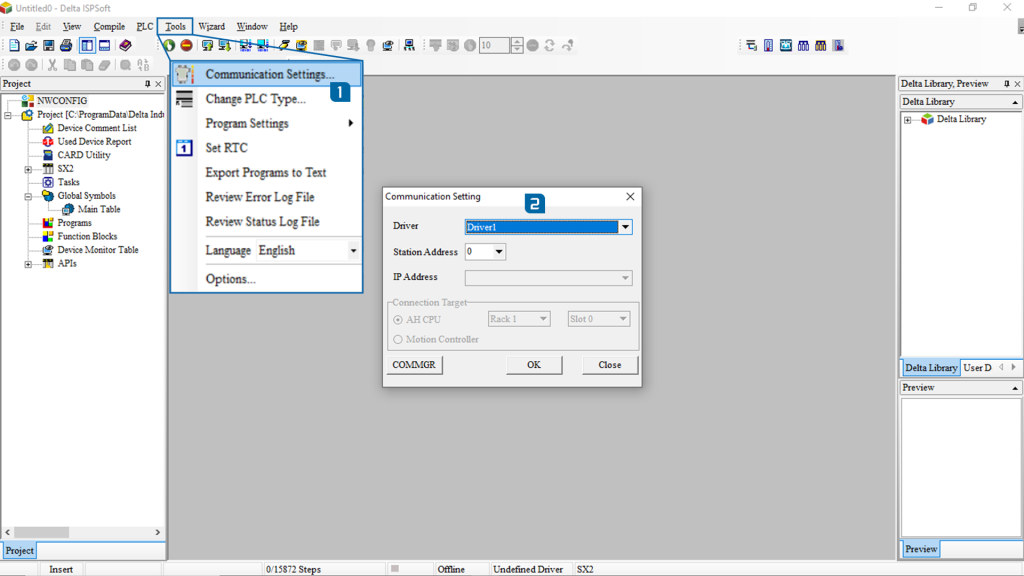Image resolution: width=1024 pixels, height=576 pixels.
Task: Collapse the Project root tree node
Action: click(8, 115)
